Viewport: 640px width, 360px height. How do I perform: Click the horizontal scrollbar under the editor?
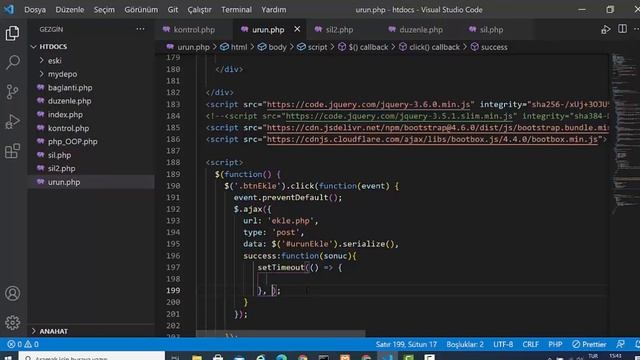[280, 333]
